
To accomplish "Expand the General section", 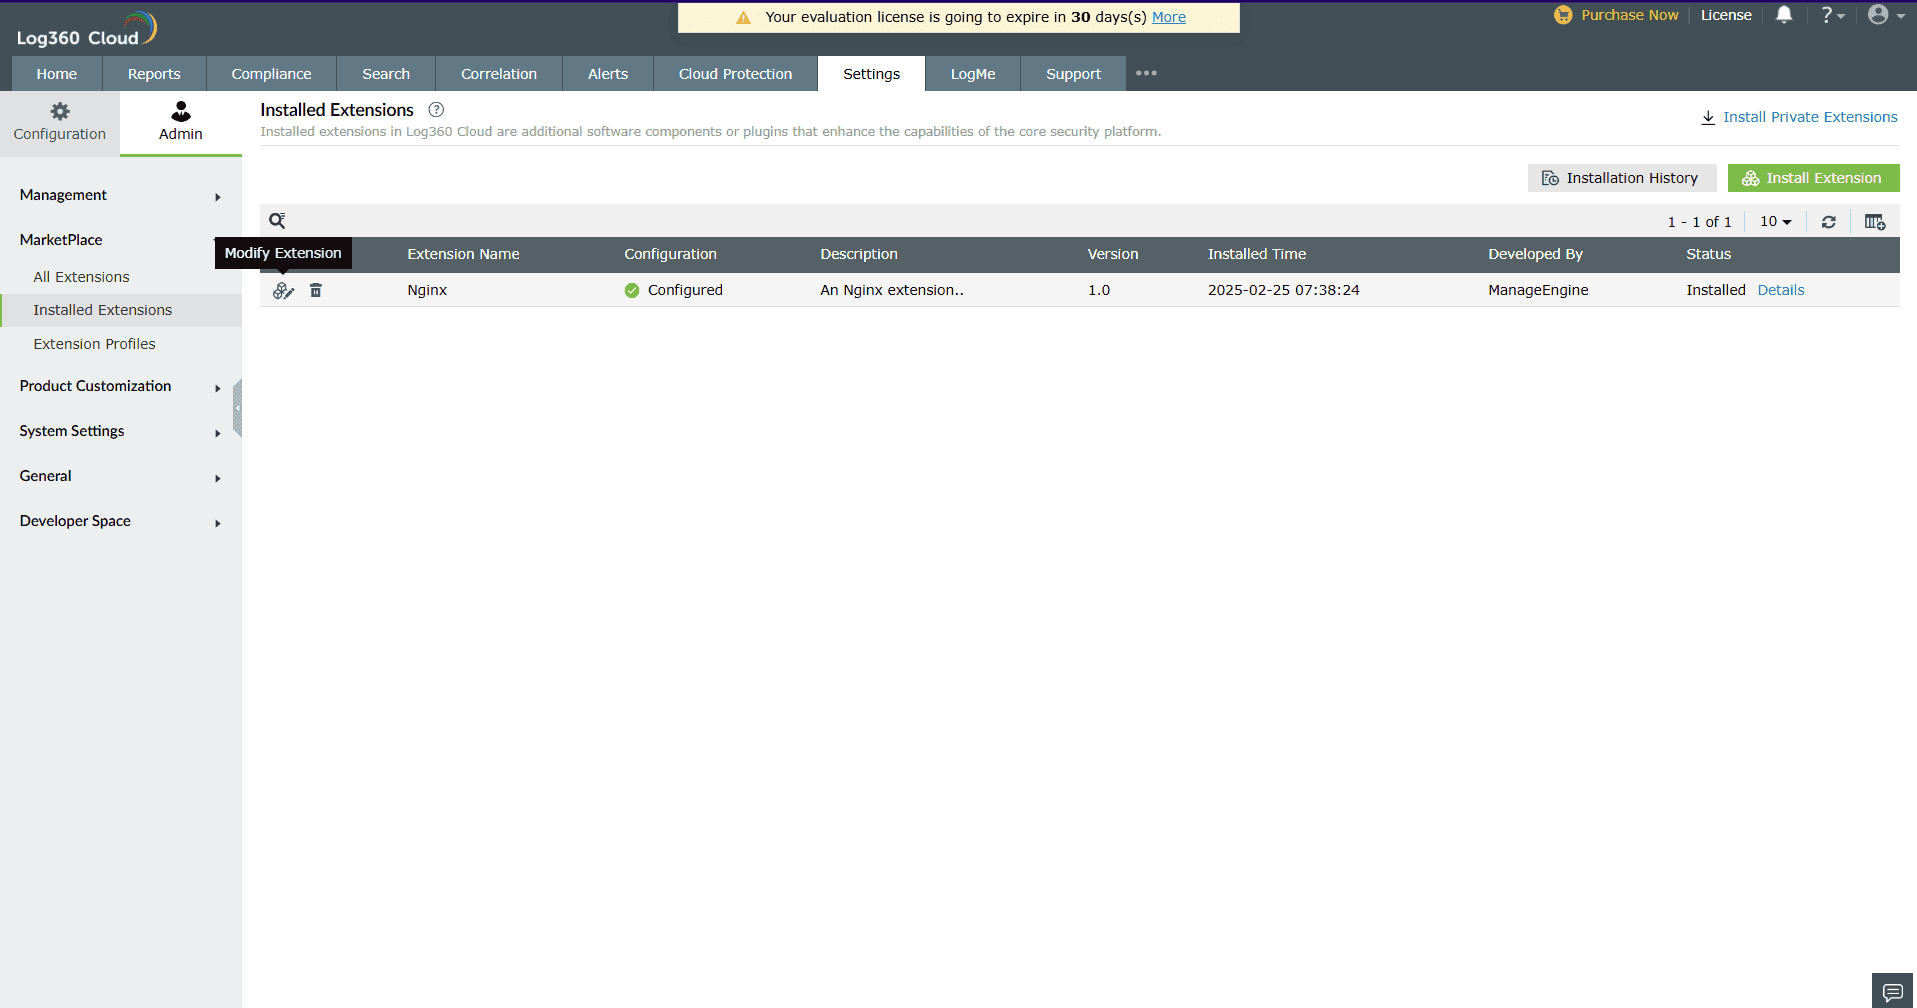I will coord(120,476).
